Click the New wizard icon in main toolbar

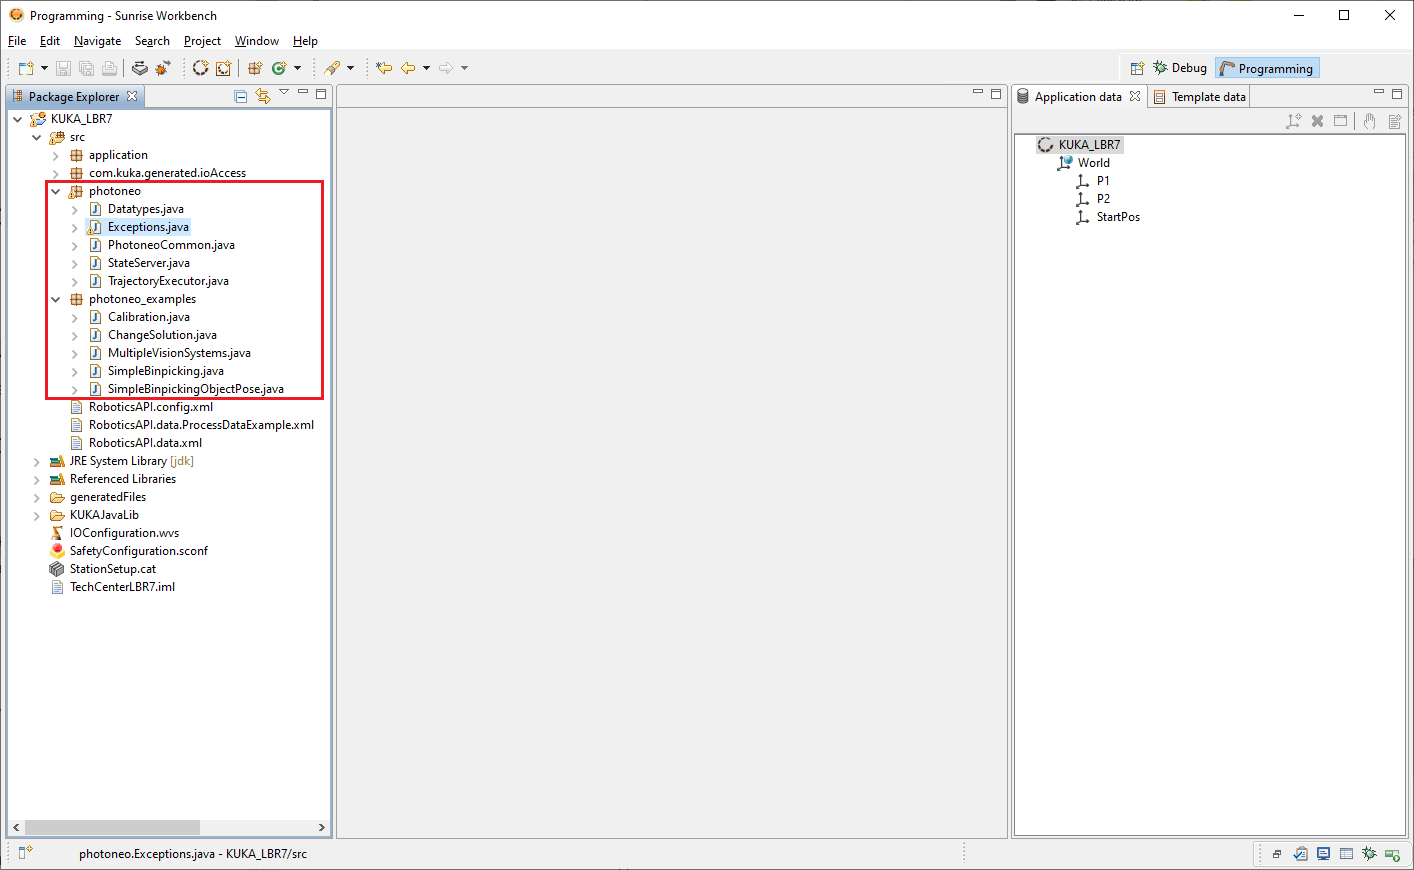pyautogui.click(x=26, y=68)
